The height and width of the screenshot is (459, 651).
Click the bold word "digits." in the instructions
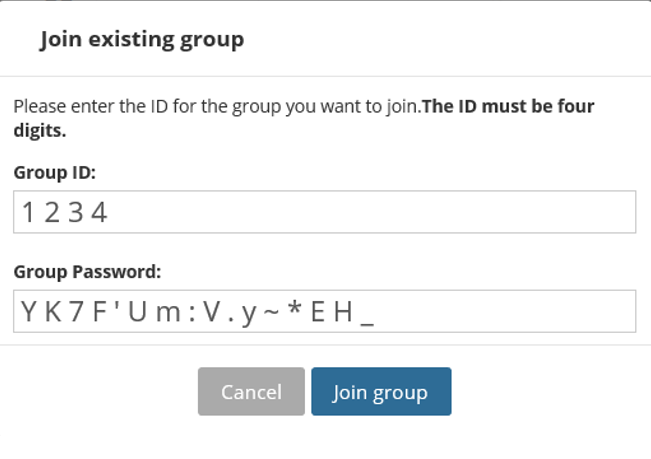pyautogui.click(x=40, y=131)
